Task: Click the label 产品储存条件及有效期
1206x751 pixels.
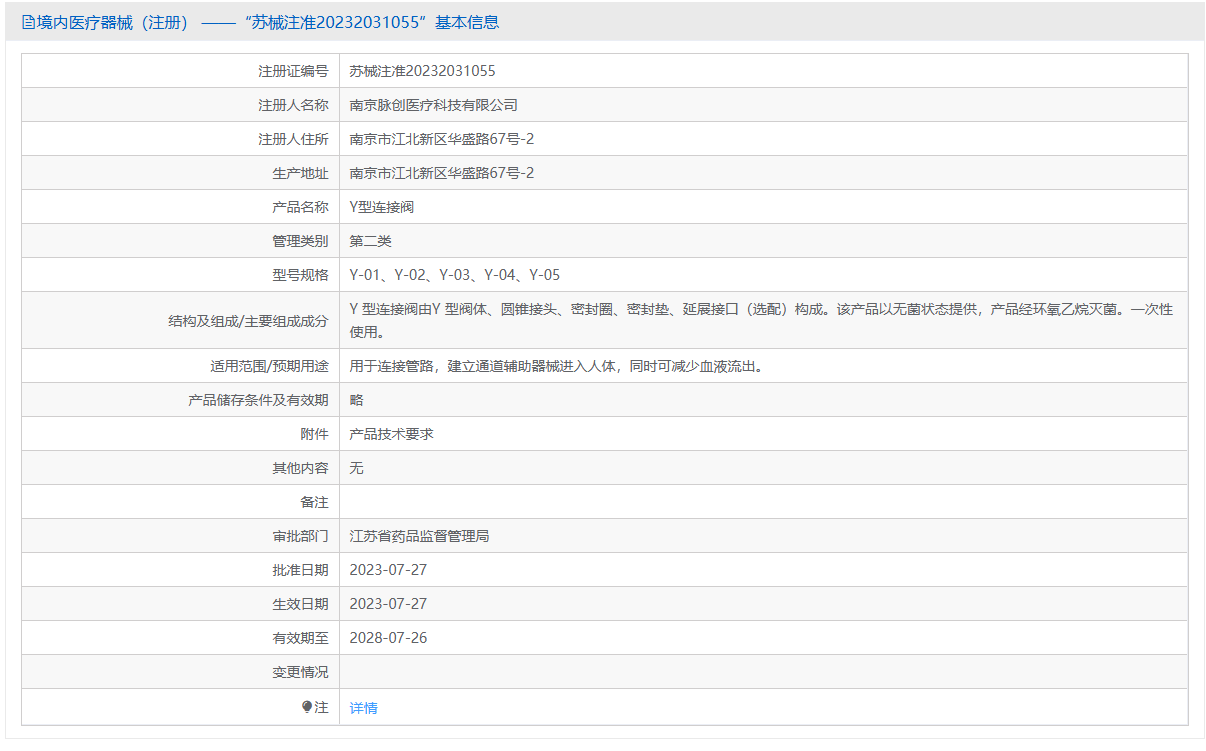Action: (258, 400)
